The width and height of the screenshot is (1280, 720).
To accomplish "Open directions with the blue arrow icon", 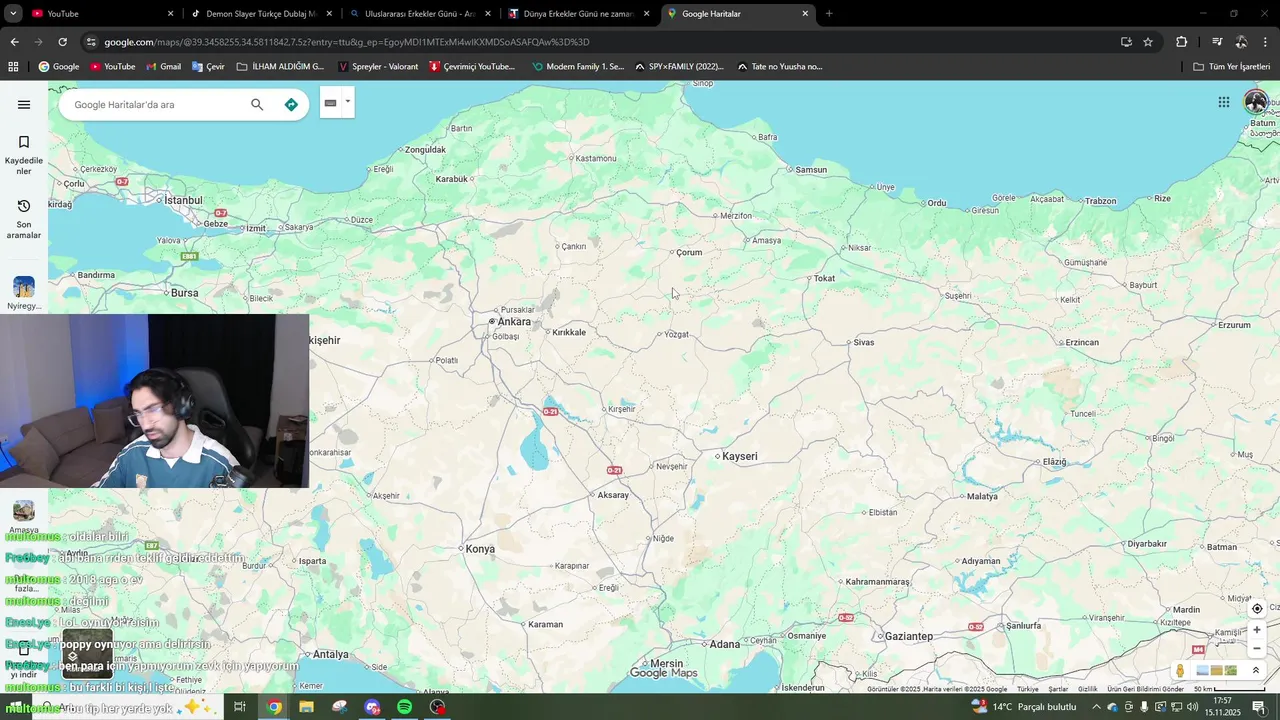I will [x=291, y=104].
